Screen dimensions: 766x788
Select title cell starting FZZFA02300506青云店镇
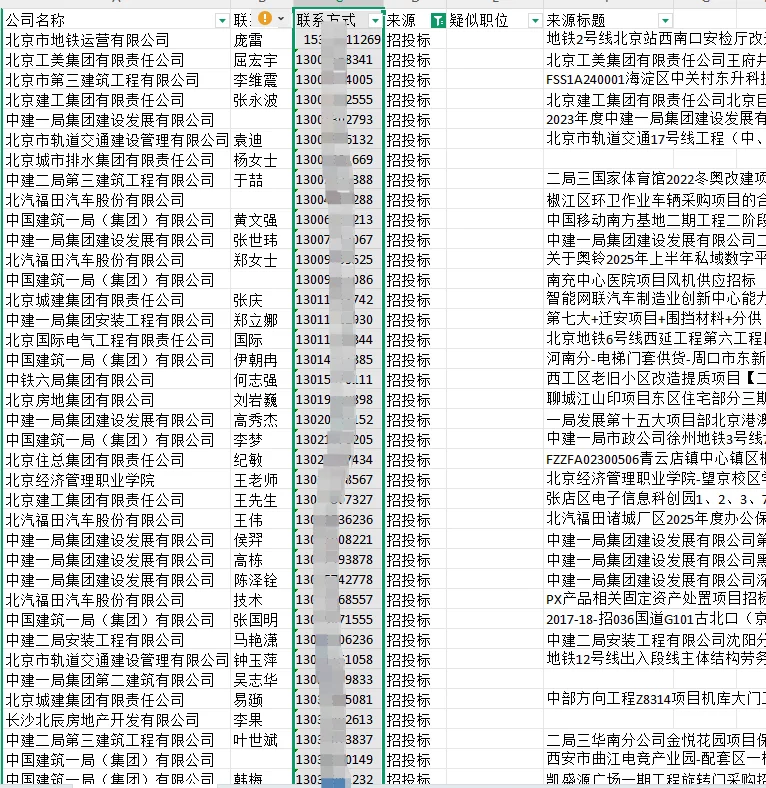click(655, 459)
